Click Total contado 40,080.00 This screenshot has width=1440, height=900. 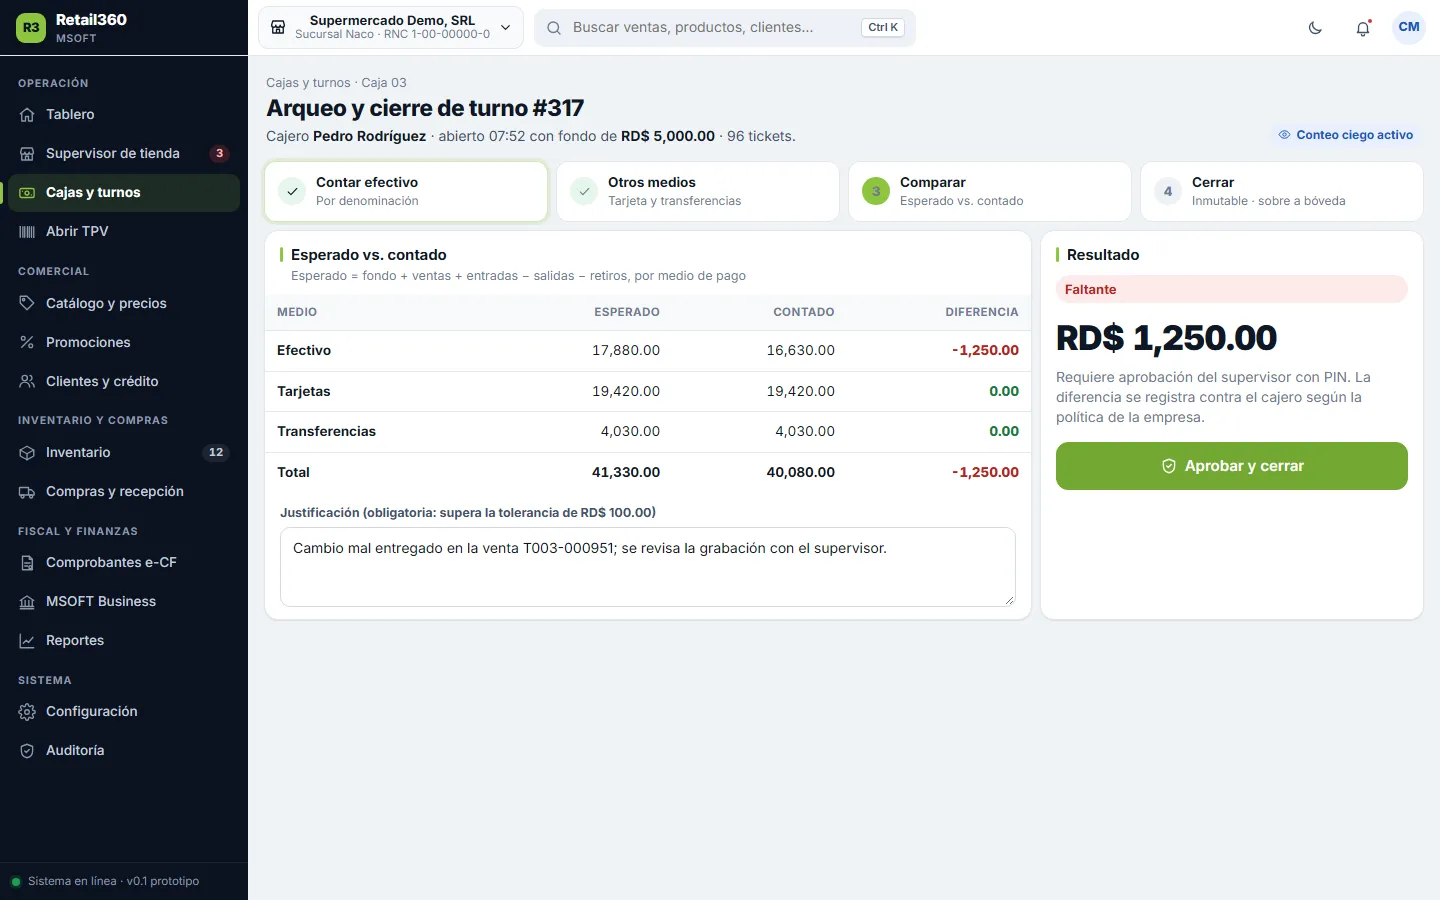pos(801,473)
